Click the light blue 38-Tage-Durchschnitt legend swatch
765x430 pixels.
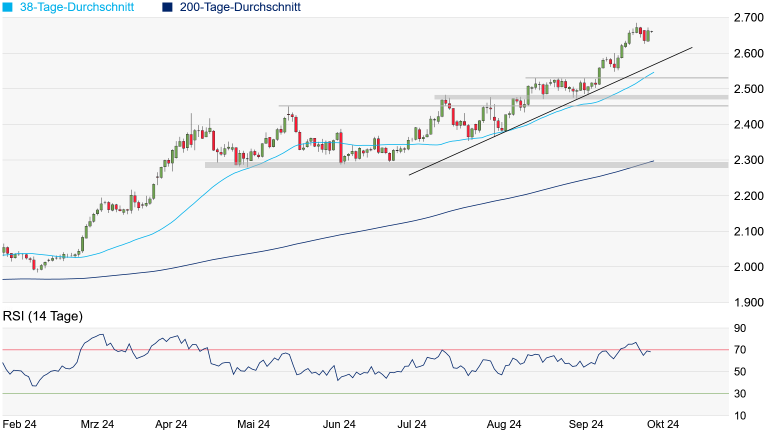tap(8, 7)
